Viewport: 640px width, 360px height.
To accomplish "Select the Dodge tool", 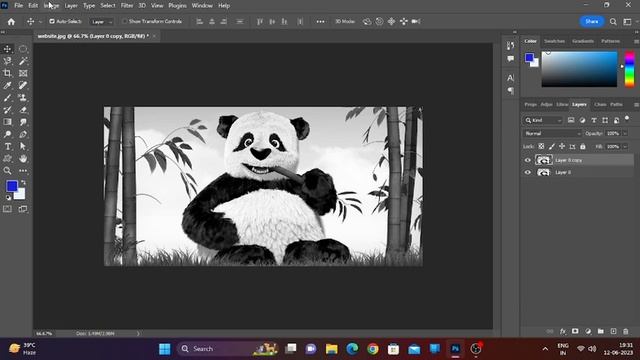I will [7, 134].
